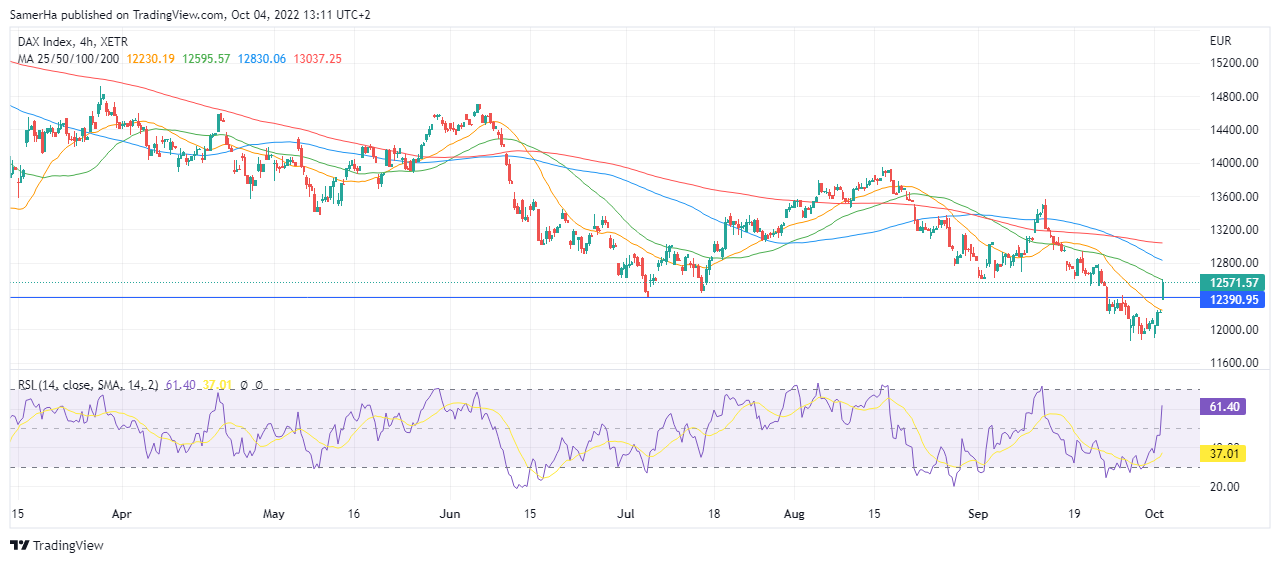
Task: Click the MA 25/50/100/200 indicator label
Action: [68, 59]
